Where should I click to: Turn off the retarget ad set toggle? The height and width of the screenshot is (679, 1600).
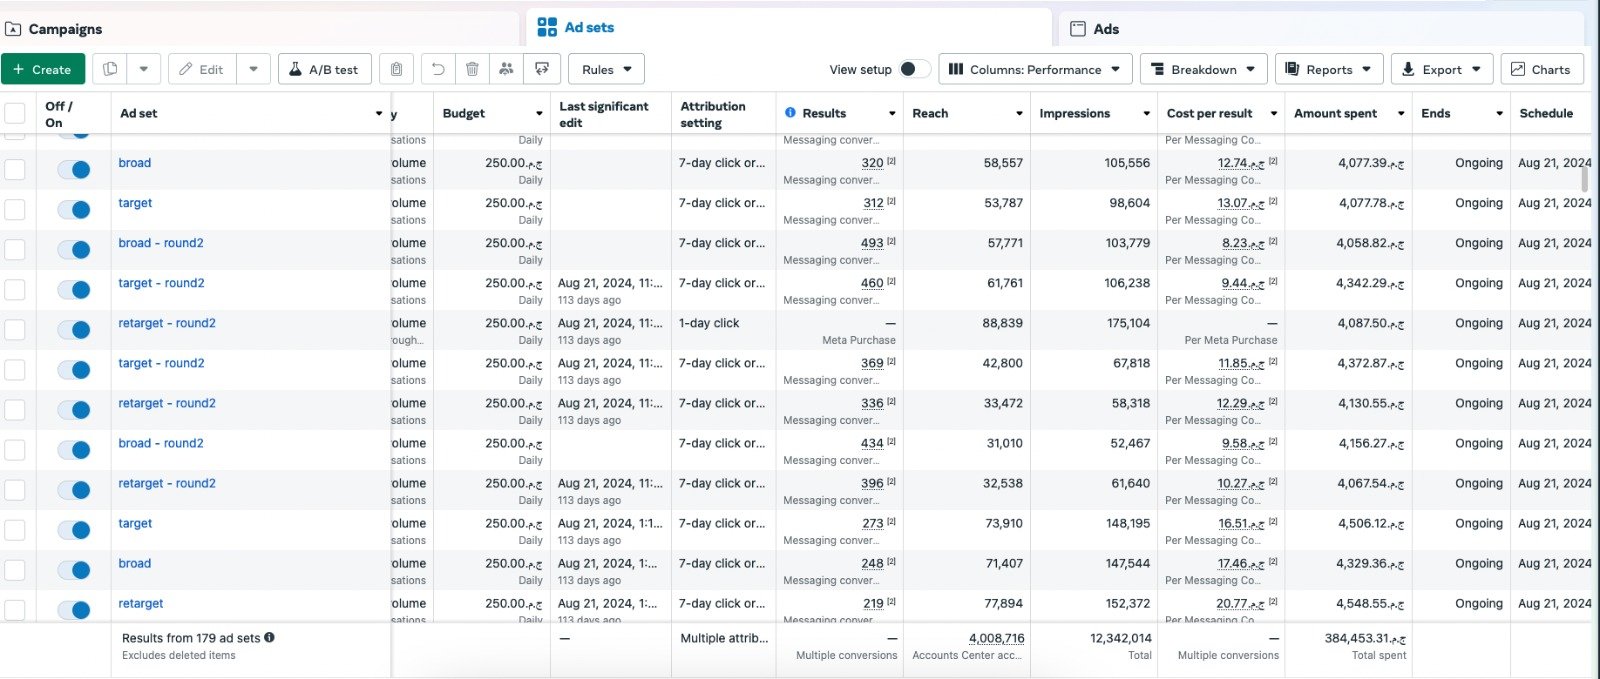point(74,609)
